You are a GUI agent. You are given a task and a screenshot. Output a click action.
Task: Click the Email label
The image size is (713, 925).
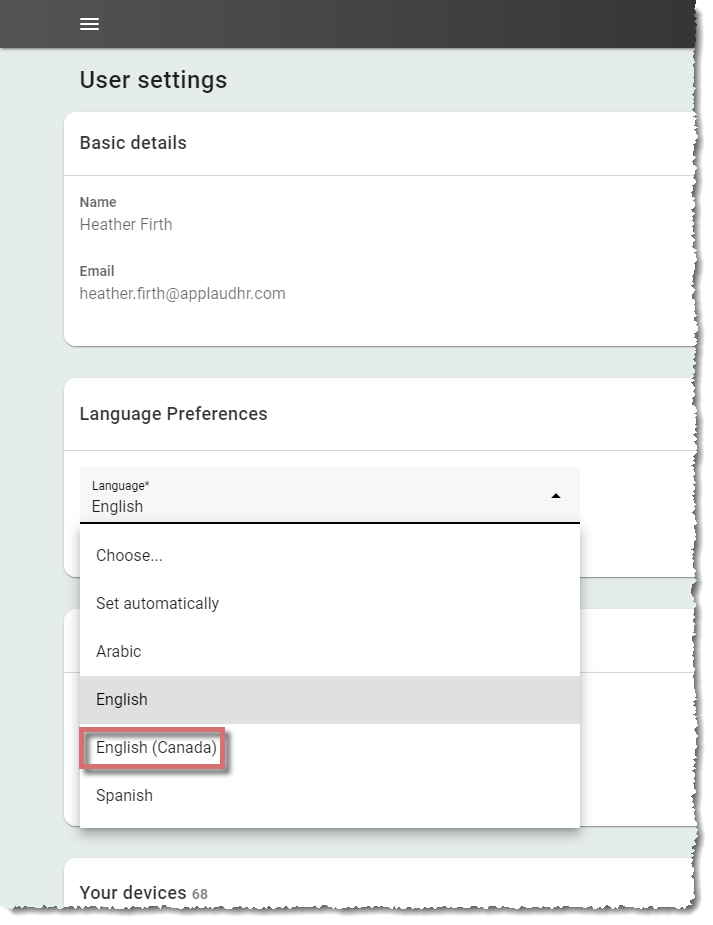pos(97,271)
